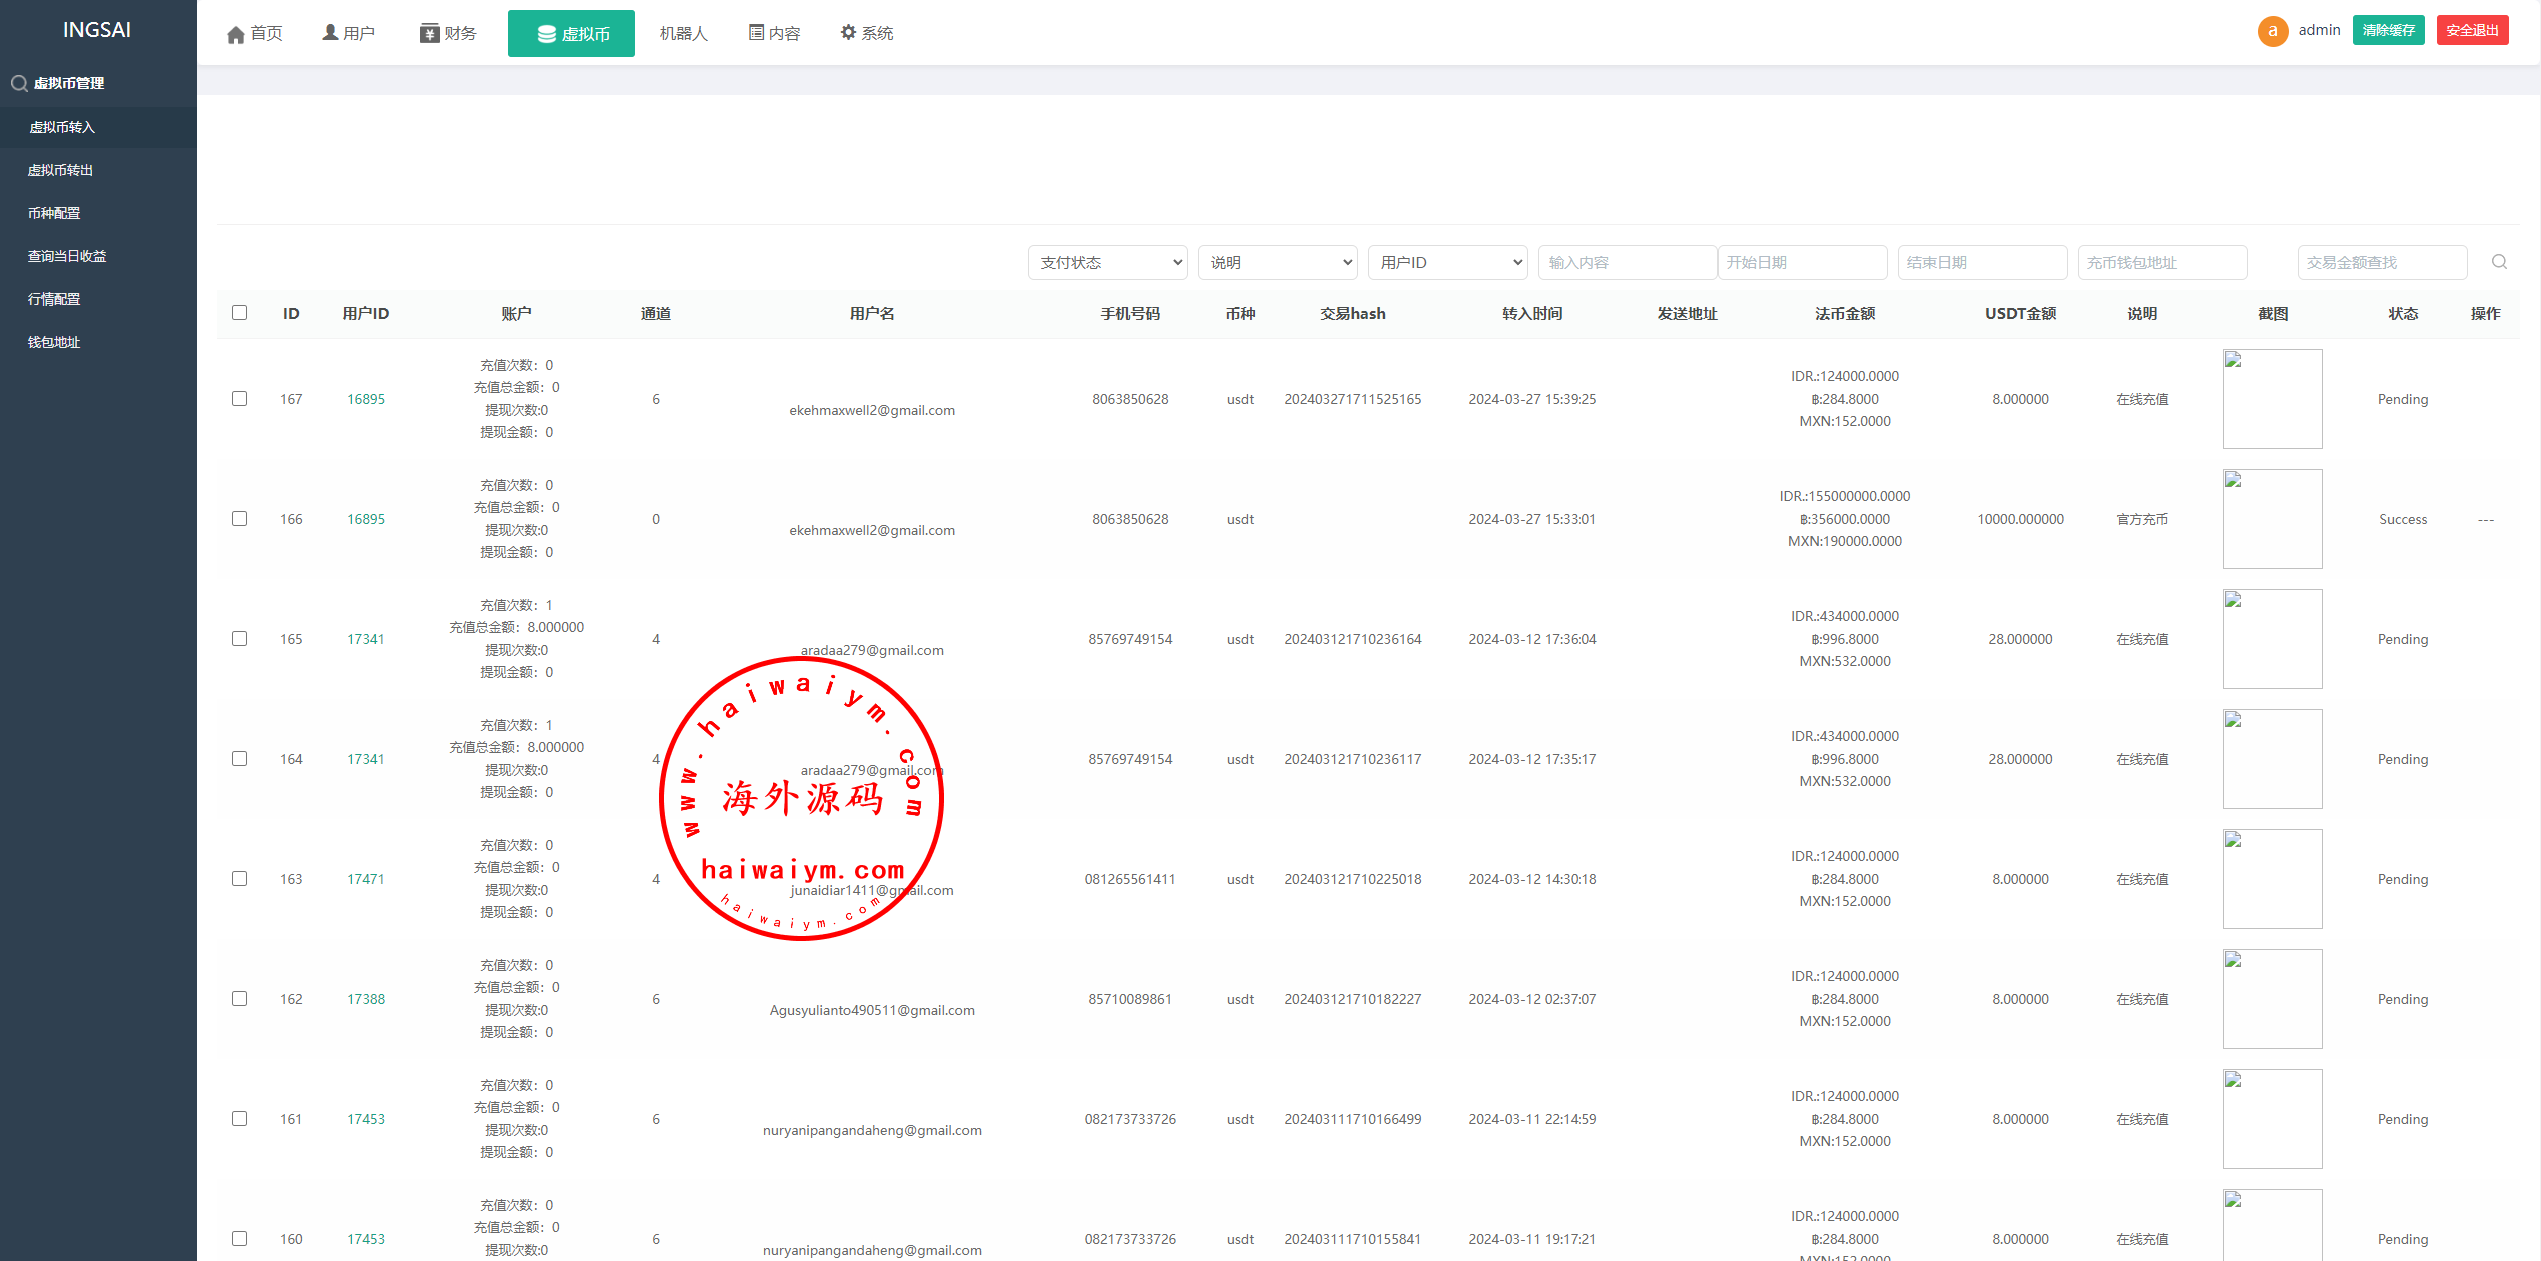
Task: Click the red 安全退出 button
Action: coord(2471,31)
